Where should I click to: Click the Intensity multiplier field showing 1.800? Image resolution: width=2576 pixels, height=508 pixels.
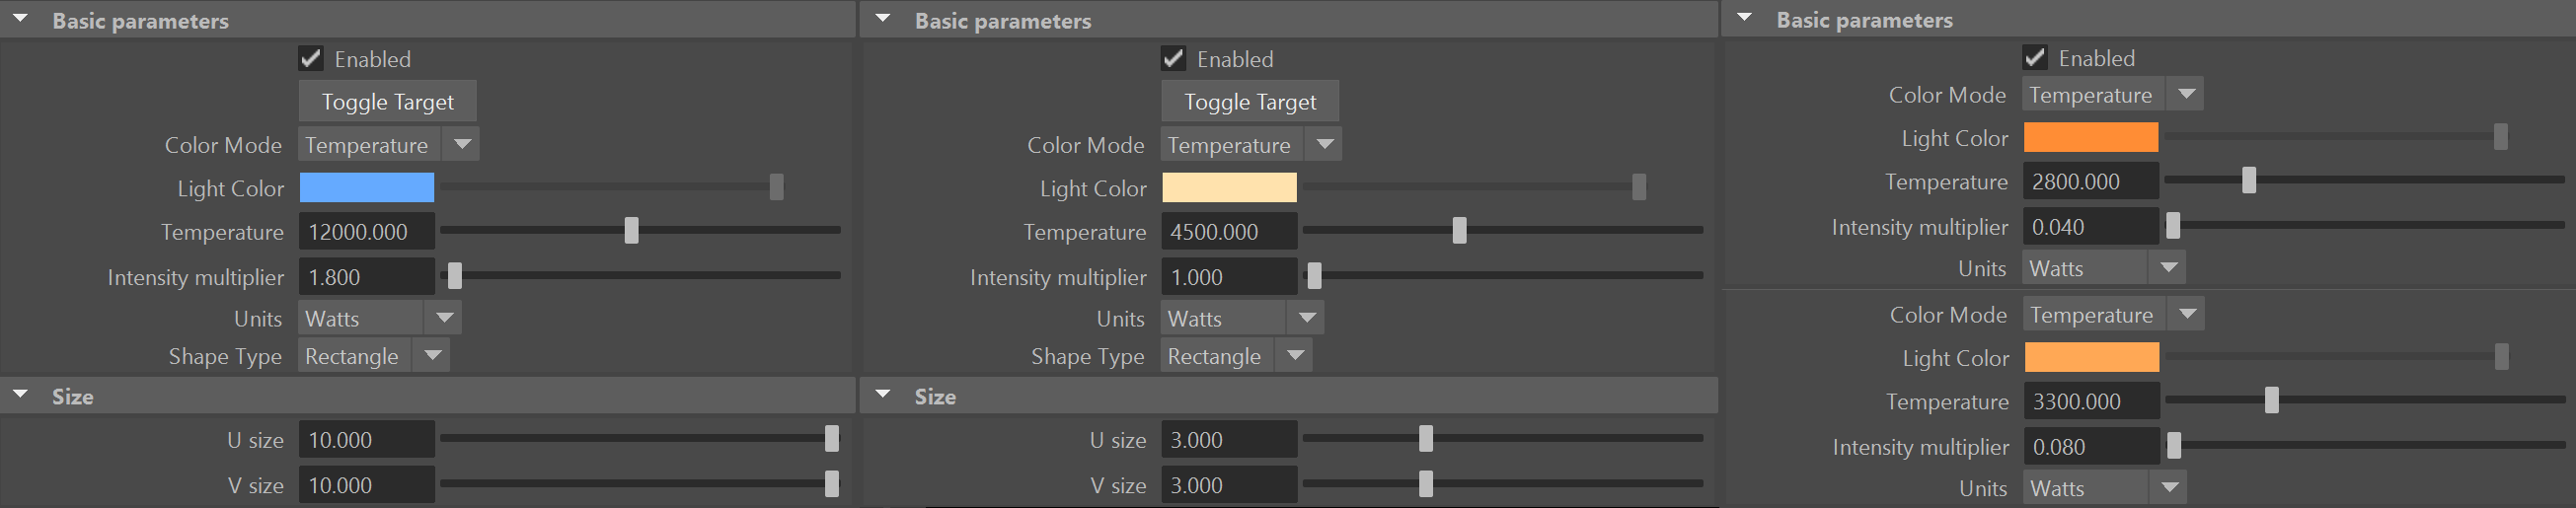pos(367,277)
